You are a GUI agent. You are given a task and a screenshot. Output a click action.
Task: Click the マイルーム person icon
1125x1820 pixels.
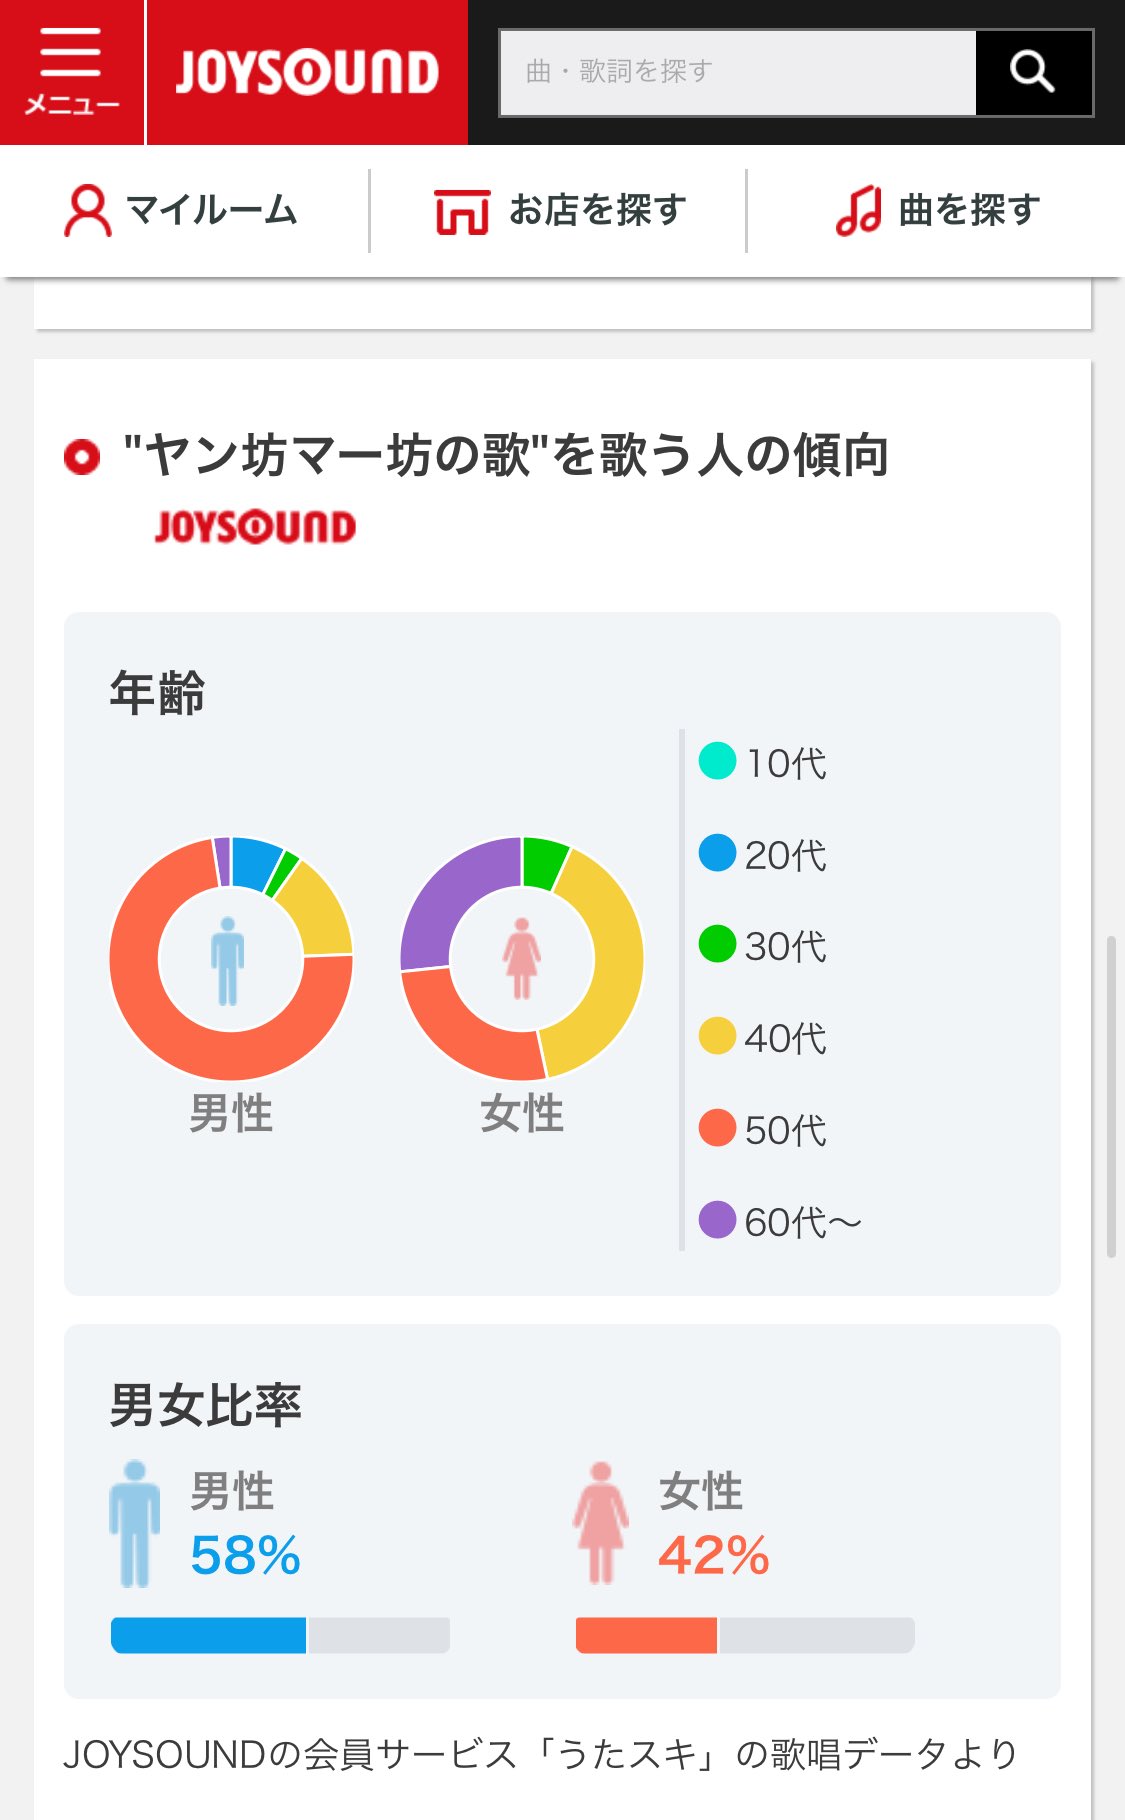pyautogui.click(x=87, y=211)
